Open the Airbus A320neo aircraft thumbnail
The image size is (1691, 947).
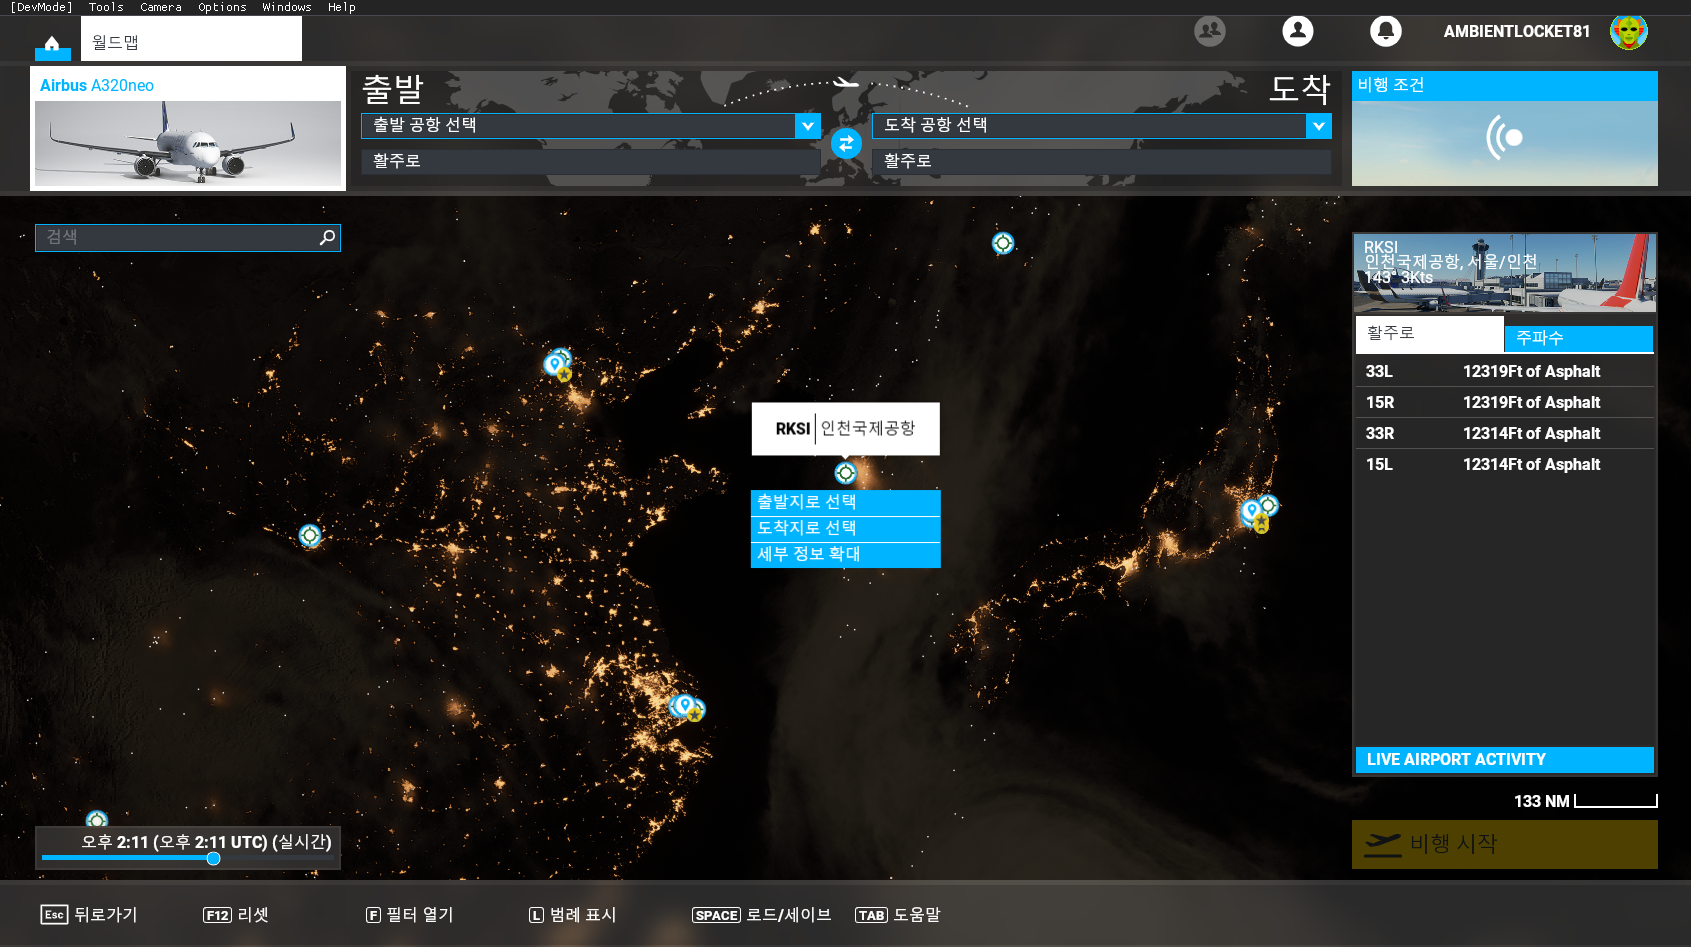(188, 128)
